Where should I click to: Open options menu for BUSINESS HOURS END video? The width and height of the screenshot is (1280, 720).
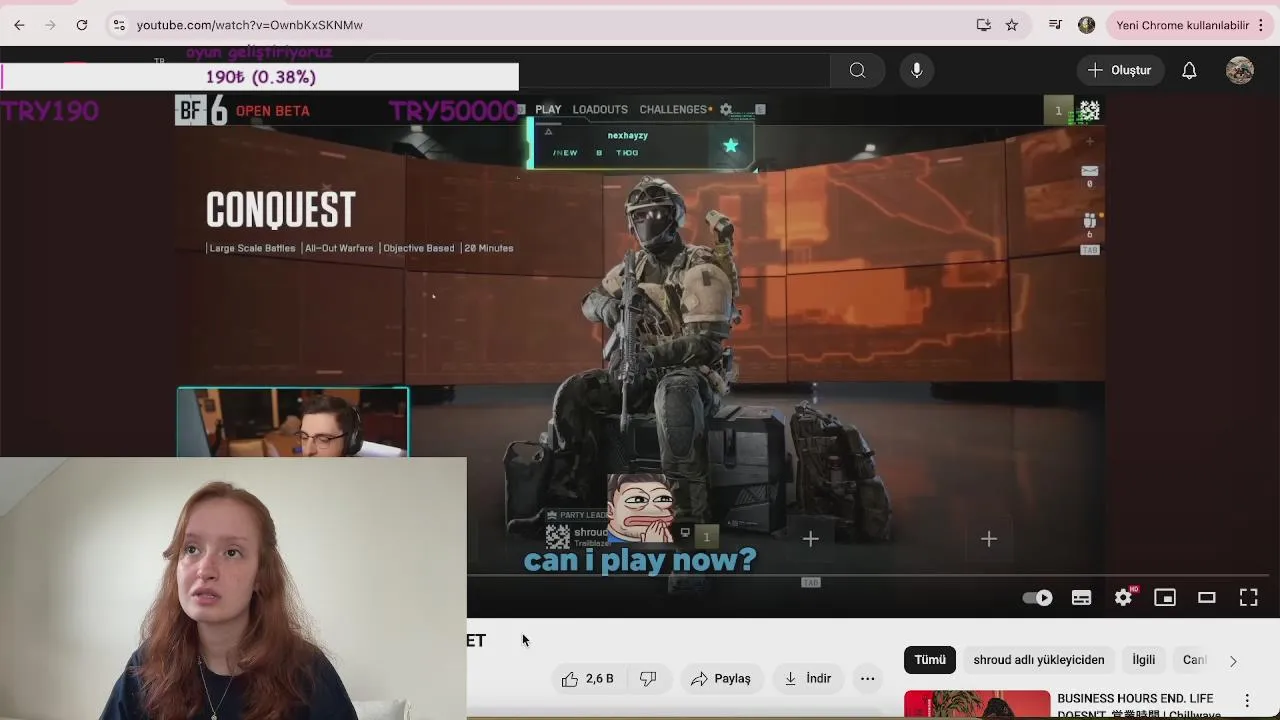[1247, 701]
